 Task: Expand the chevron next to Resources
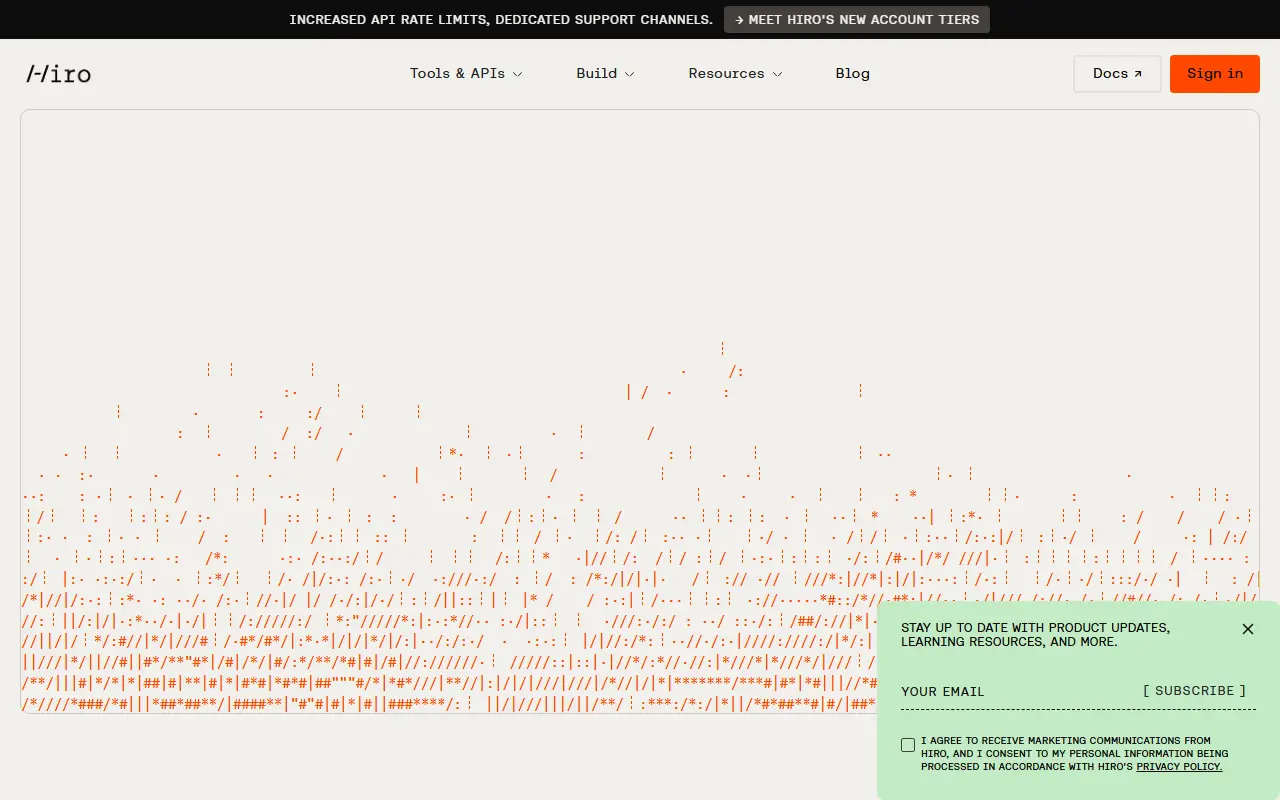[777, 74]
